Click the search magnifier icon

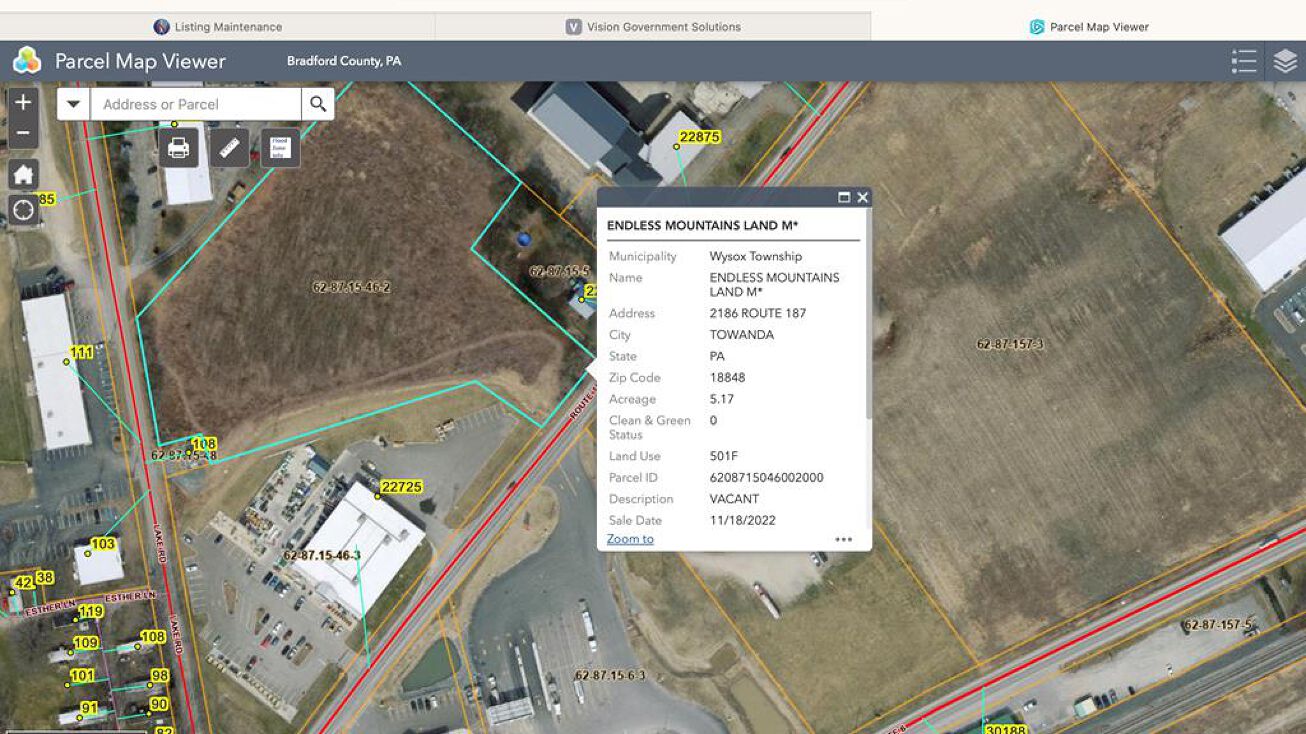pyautogui.click(x=318, y=103)
